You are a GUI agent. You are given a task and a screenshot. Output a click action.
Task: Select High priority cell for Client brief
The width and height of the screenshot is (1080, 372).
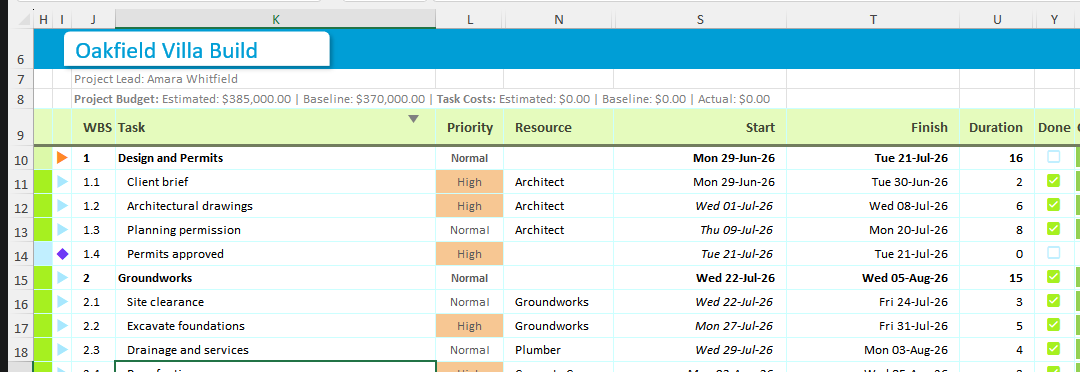pos(470,182)
